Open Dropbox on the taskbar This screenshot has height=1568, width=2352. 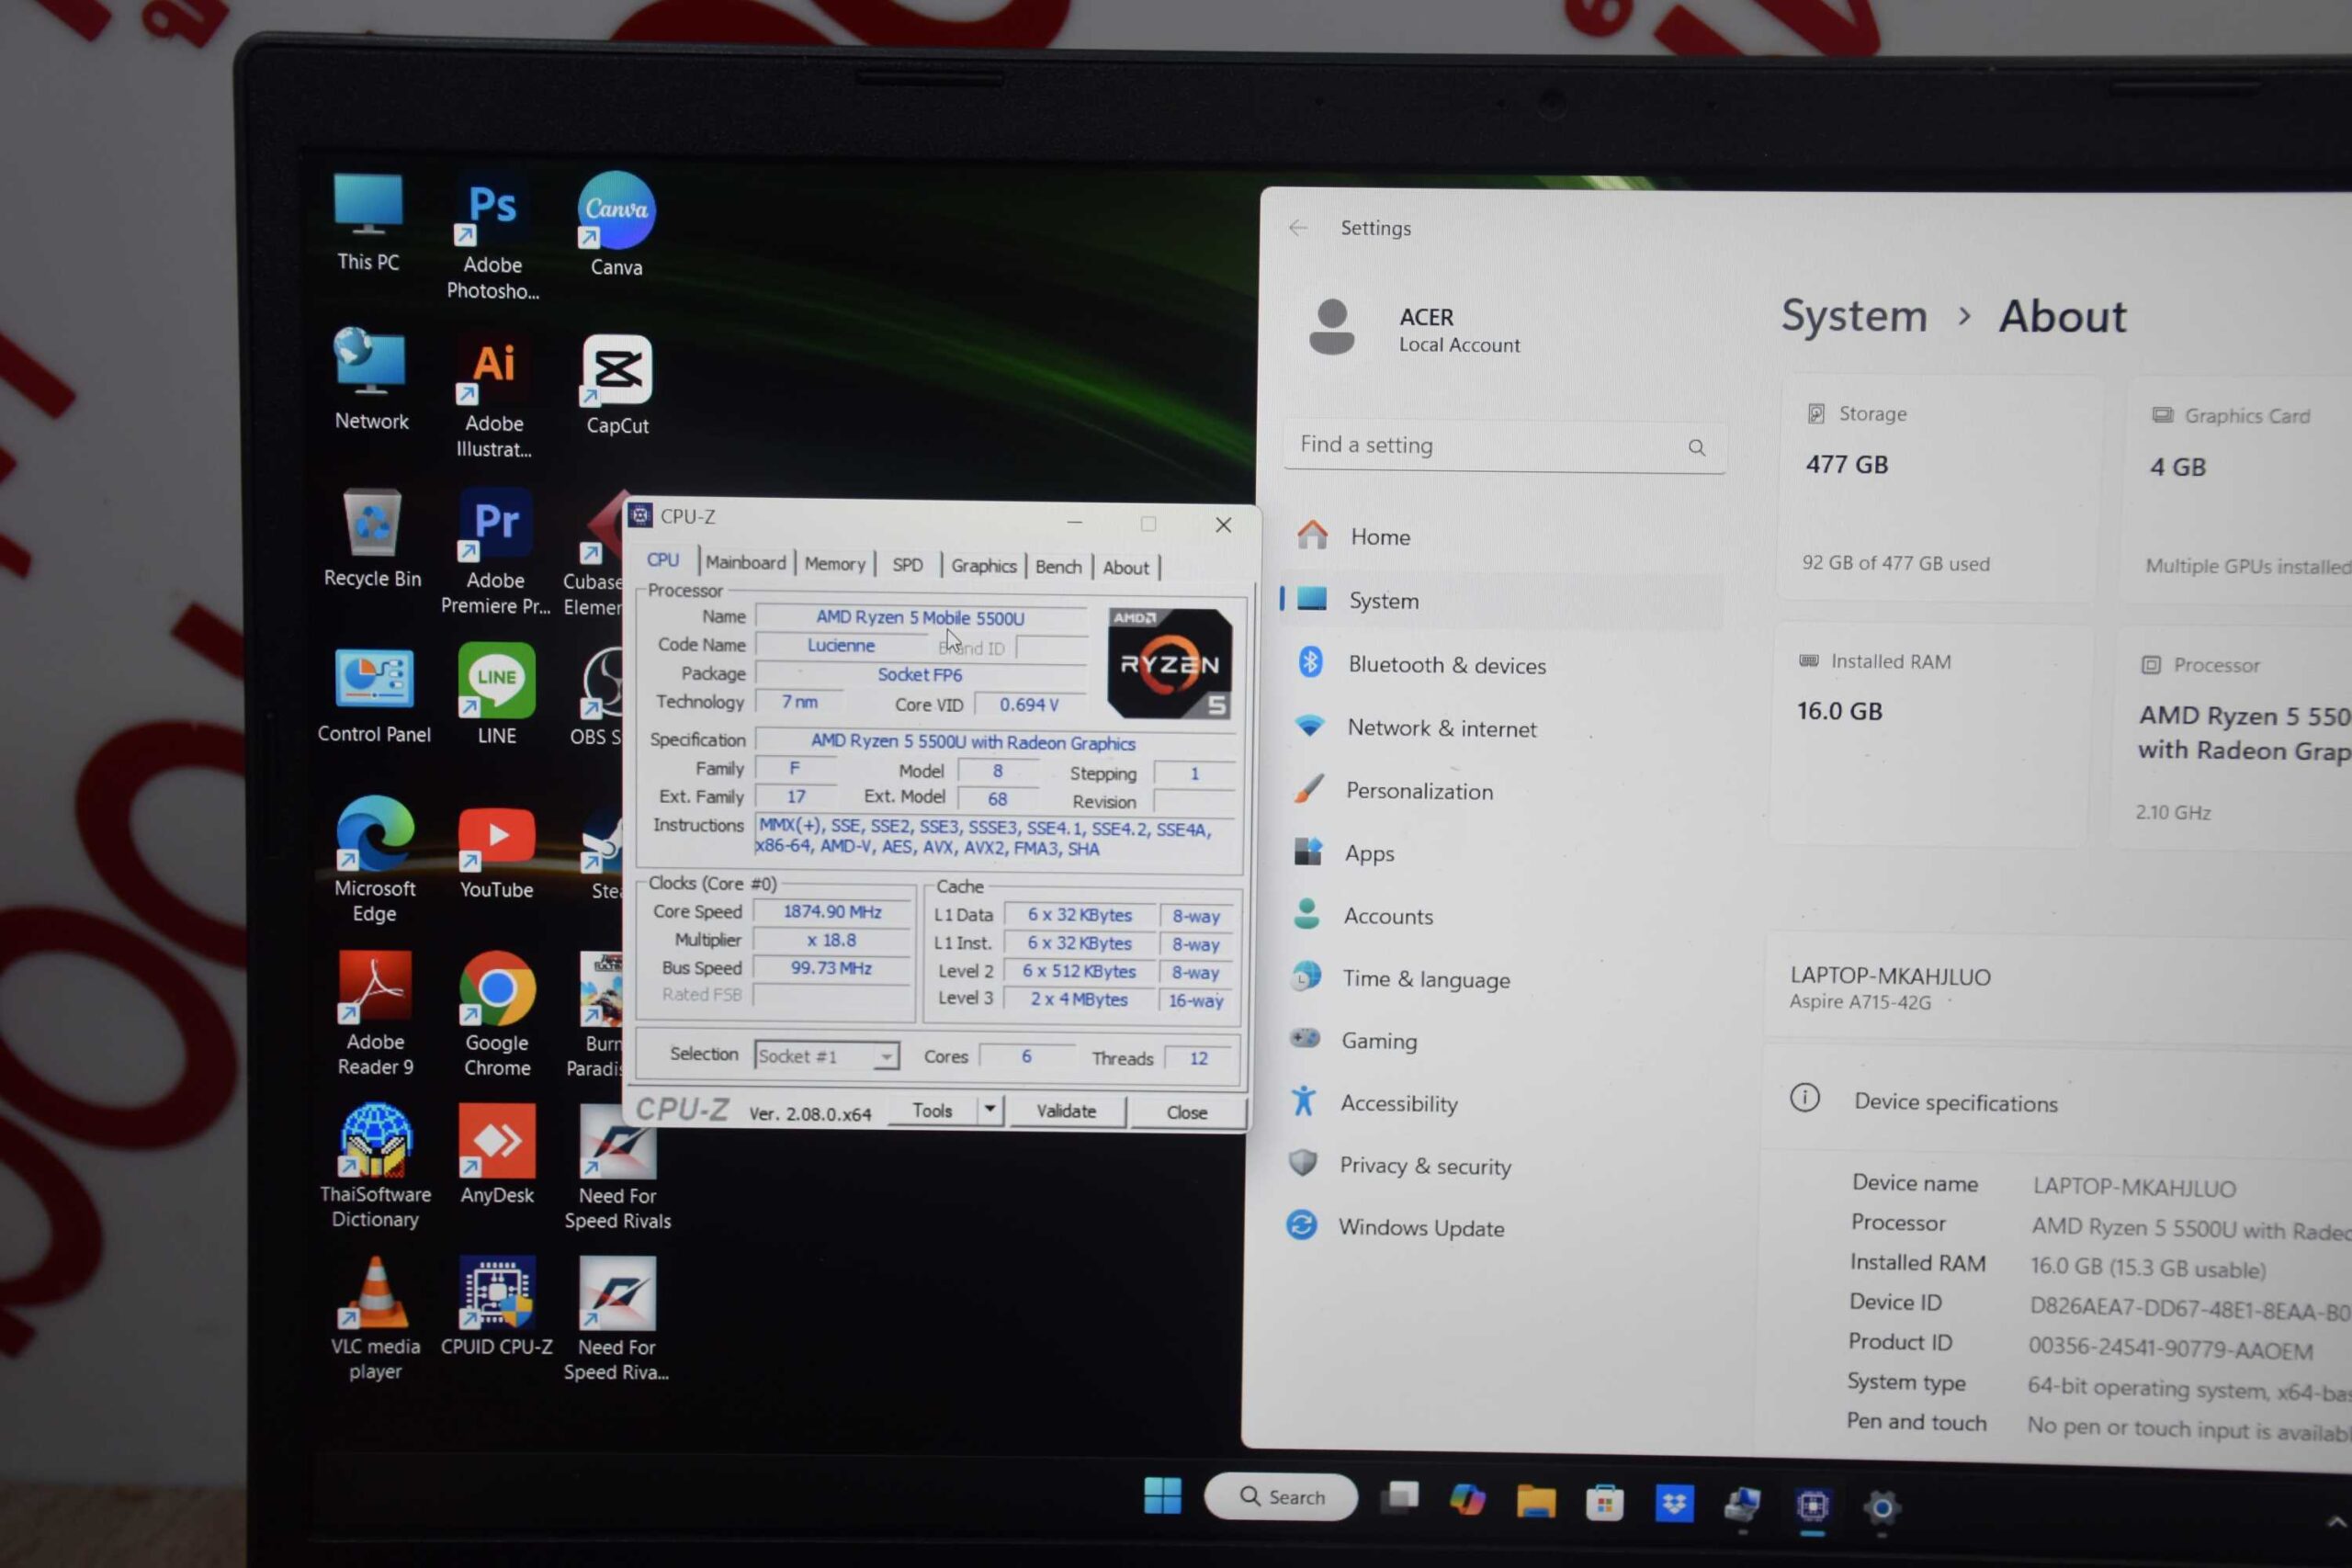coord(1674,1504)
